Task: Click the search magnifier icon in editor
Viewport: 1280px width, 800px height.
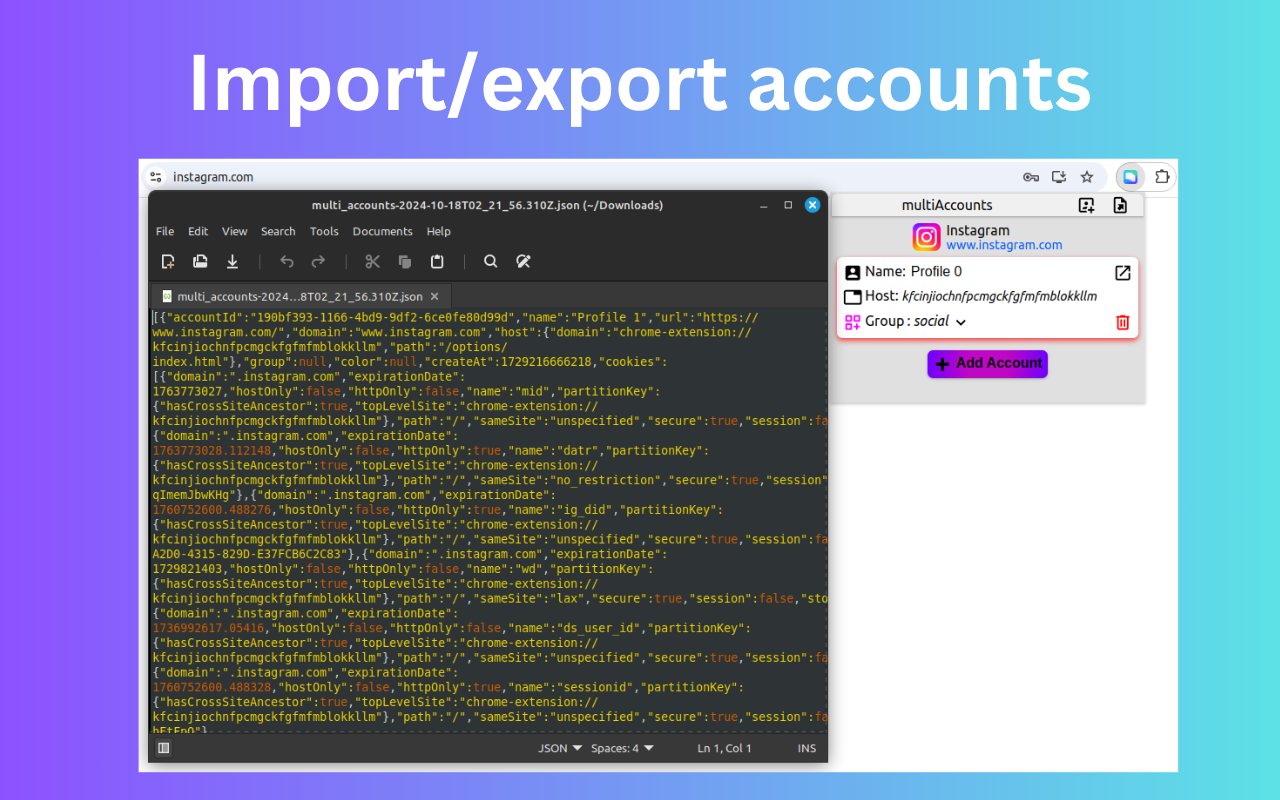Action: pyautogui.click(x=491, y=261)
